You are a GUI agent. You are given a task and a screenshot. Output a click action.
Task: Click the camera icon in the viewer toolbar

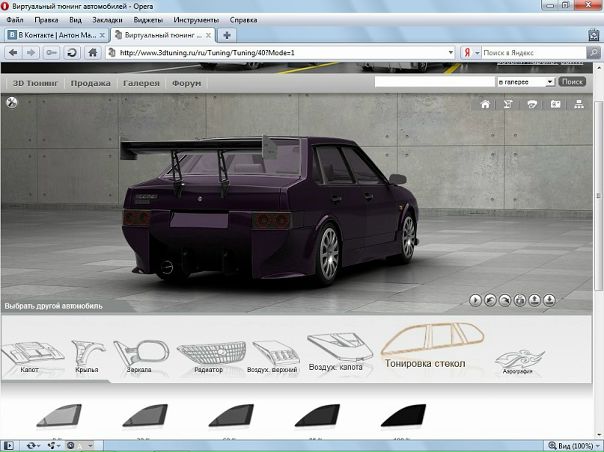pos(555,104)
